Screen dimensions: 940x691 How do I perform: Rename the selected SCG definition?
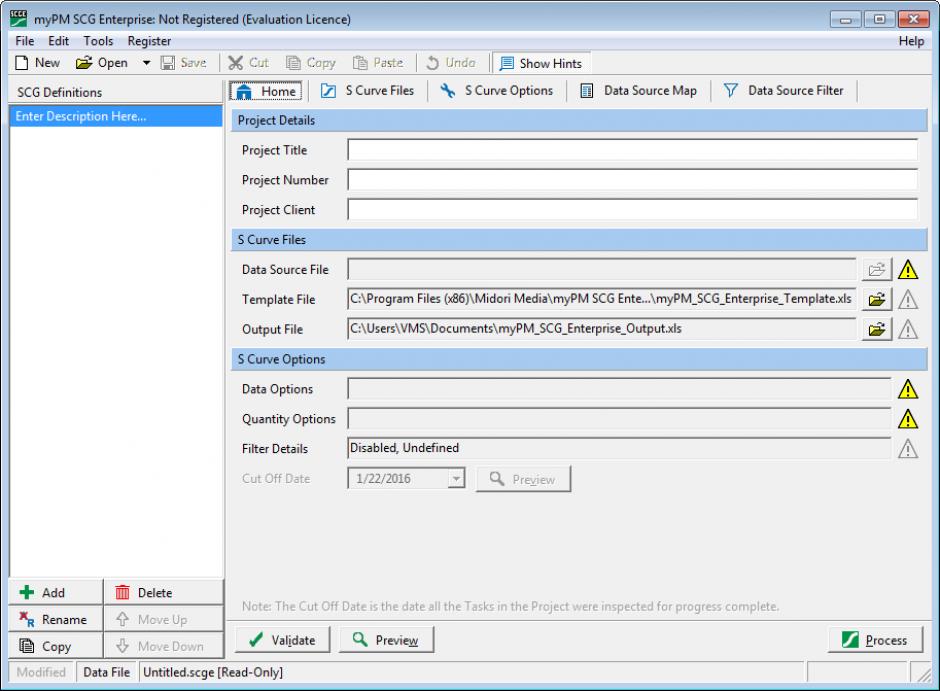tap(56, 620)
